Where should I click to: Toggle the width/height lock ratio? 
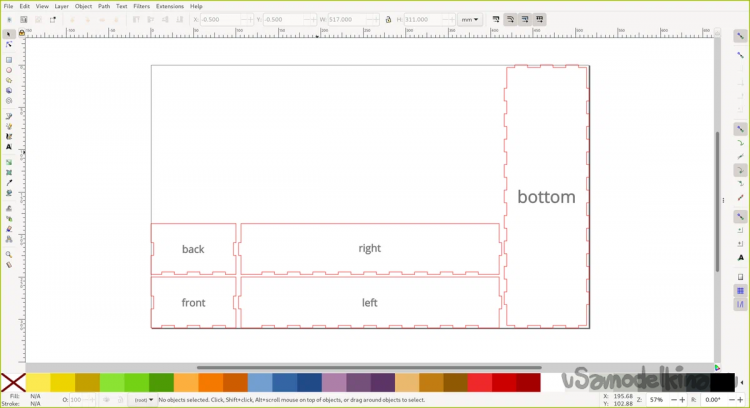pos(387,19)
